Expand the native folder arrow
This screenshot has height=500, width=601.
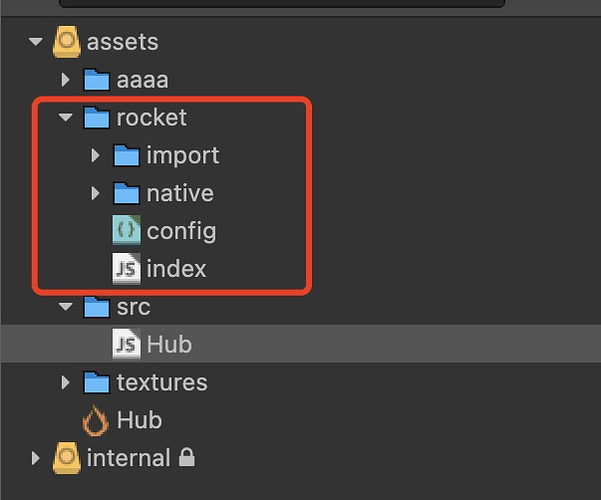point(96,193)
